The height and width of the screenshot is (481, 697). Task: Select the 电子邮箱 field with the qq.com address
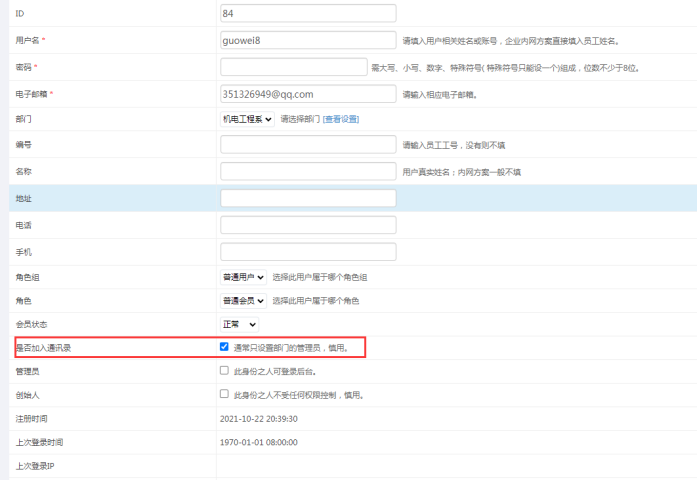click(307, 94)
